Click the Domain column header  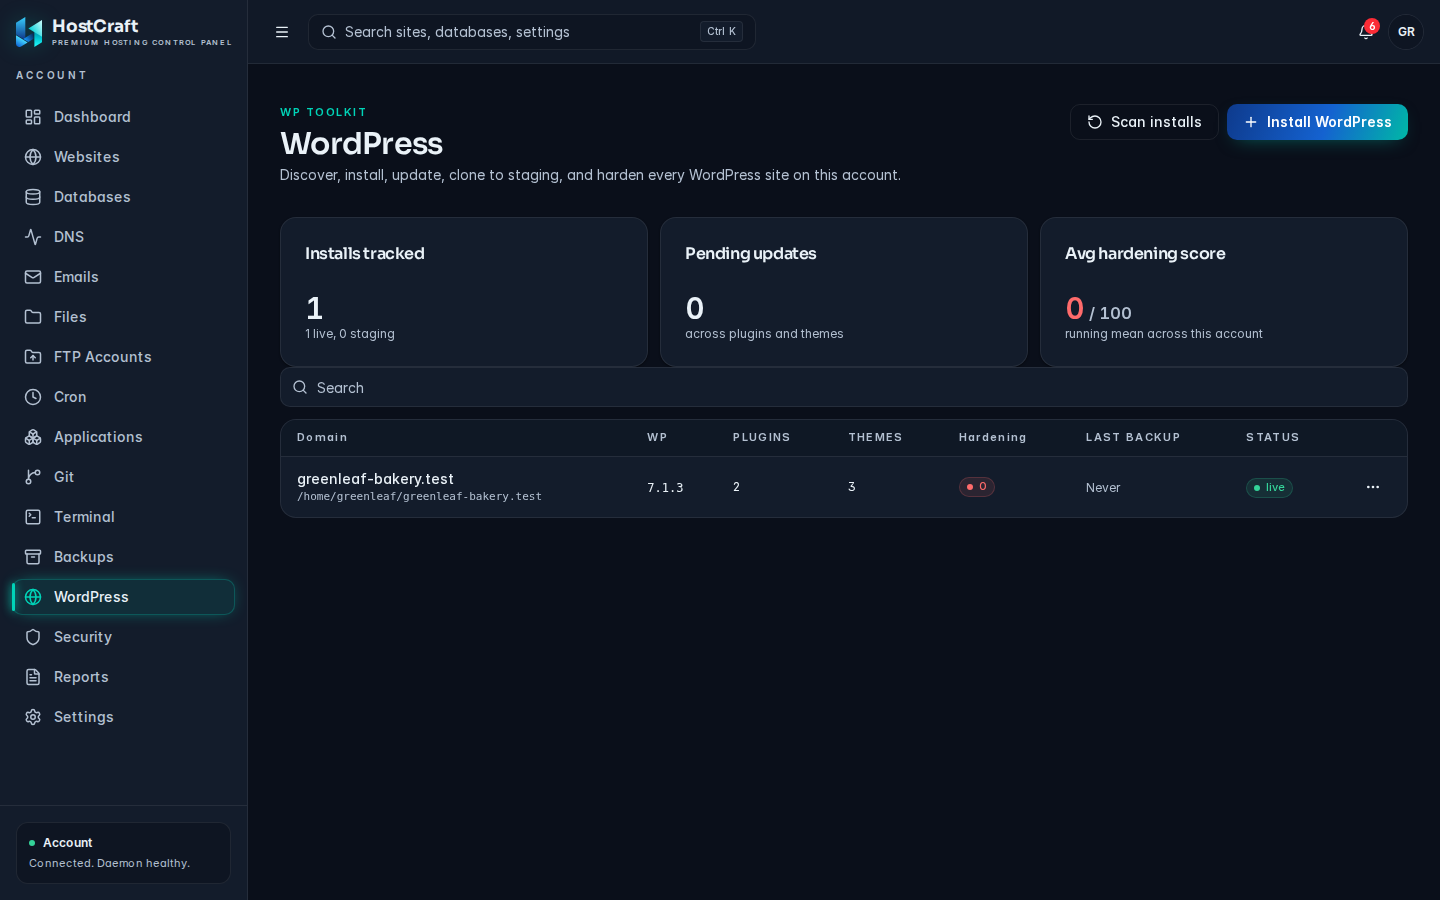pyautogui.click(x=322, y=437)
